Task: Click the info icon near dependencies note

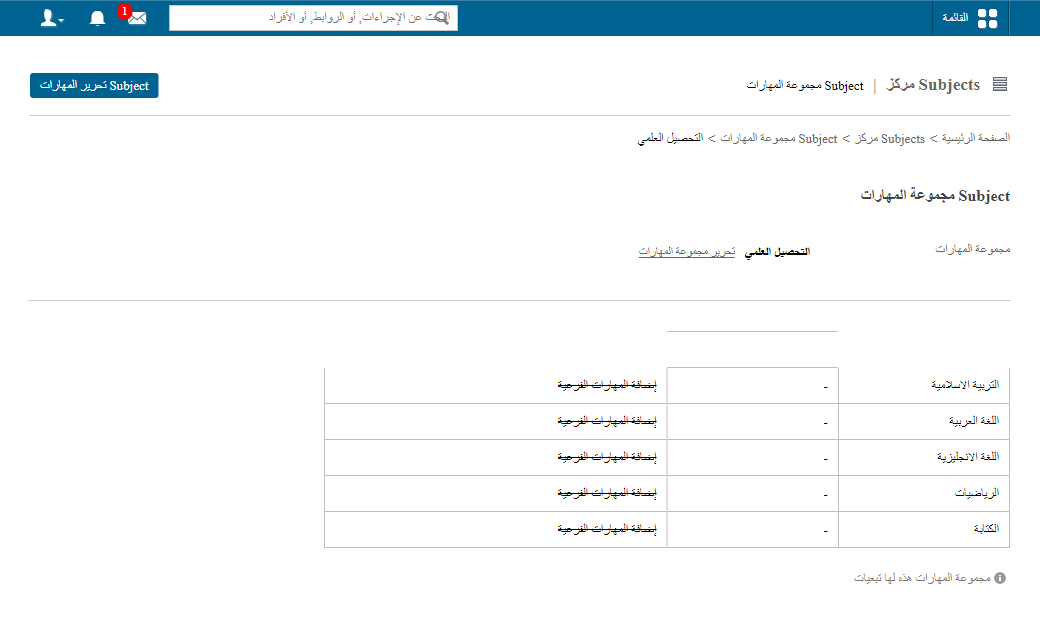Action: (x=1000, y=578)
